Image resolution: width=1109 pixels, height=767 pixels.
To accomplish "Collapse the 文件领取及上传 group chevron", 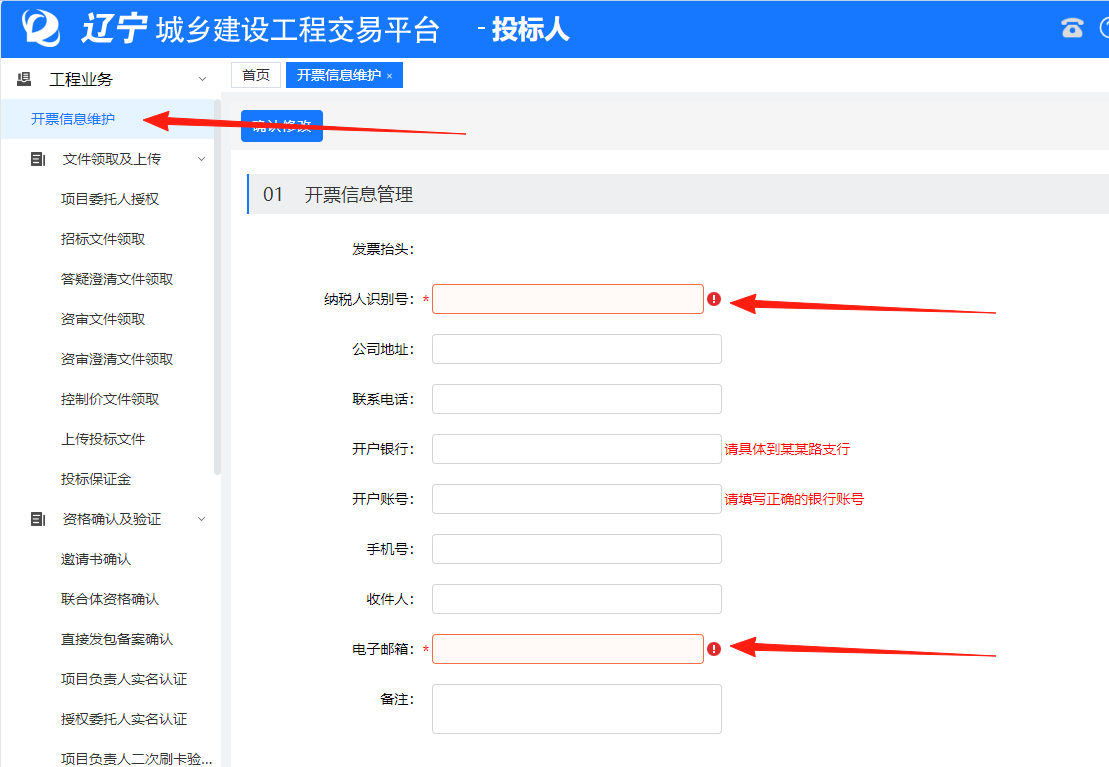I will (x=202, y=159).
